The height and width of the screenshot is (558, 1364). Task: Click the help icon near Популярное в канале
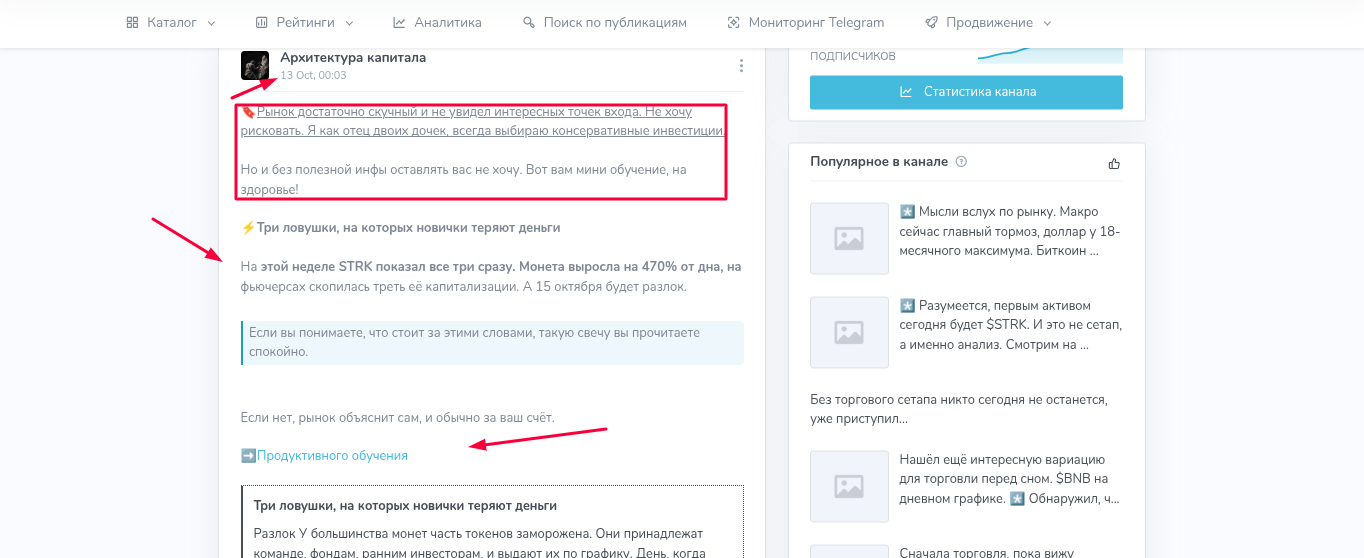(961, 162)
